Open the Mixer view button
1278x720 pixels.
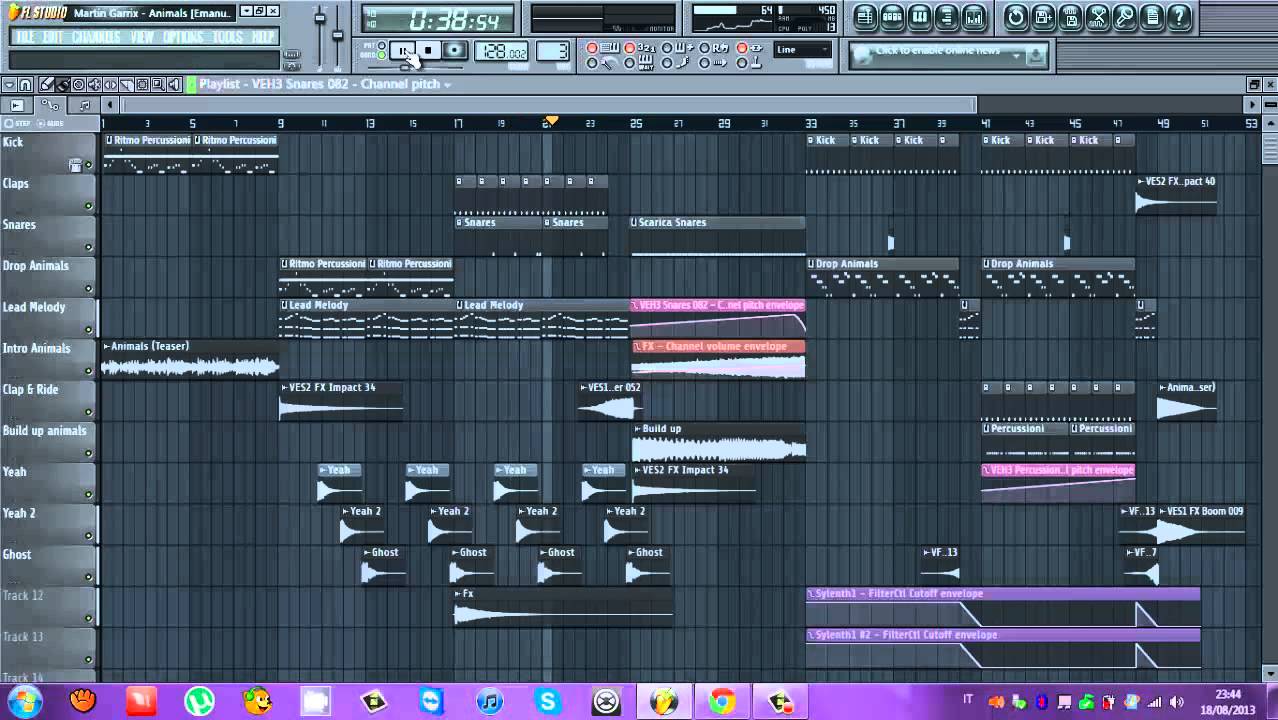(x=974, y=17)
